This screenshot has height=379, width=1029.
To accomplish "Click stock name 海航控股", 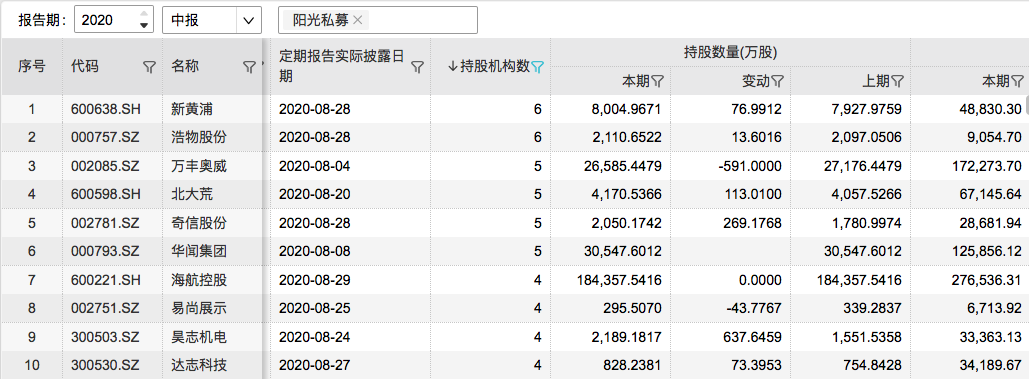I will coord(199,280).
